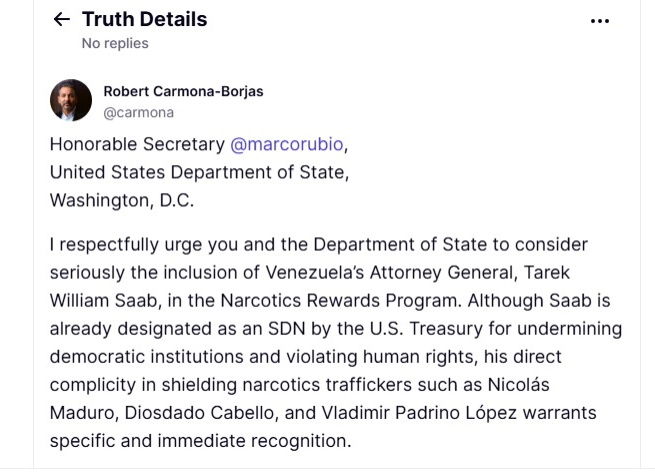Open the three-dot more options menu

click(x=600, y=21)
